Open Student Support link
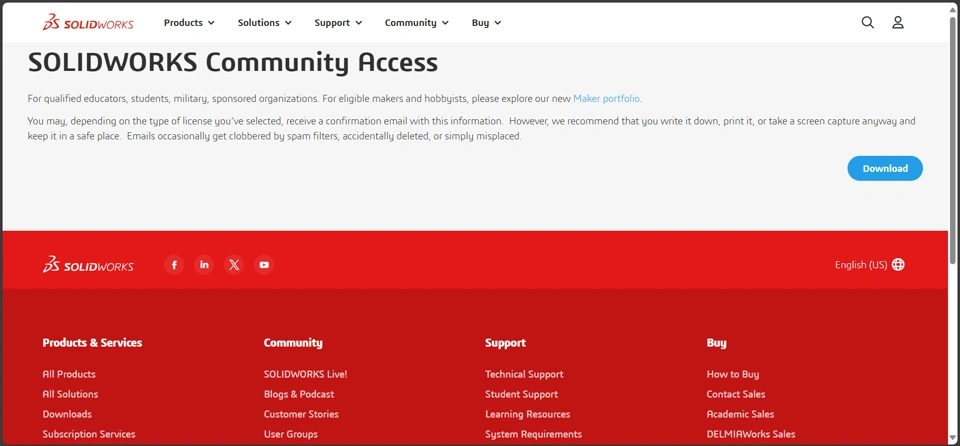The image size is (960, 446). [522, 394]
